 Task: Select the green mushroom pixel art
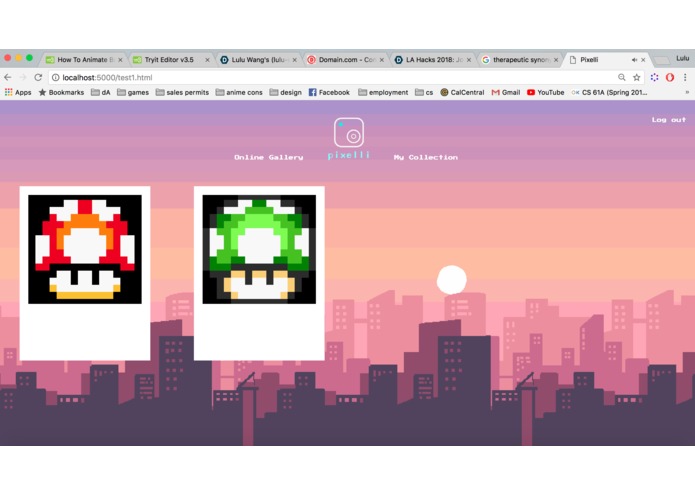point(259,249)
